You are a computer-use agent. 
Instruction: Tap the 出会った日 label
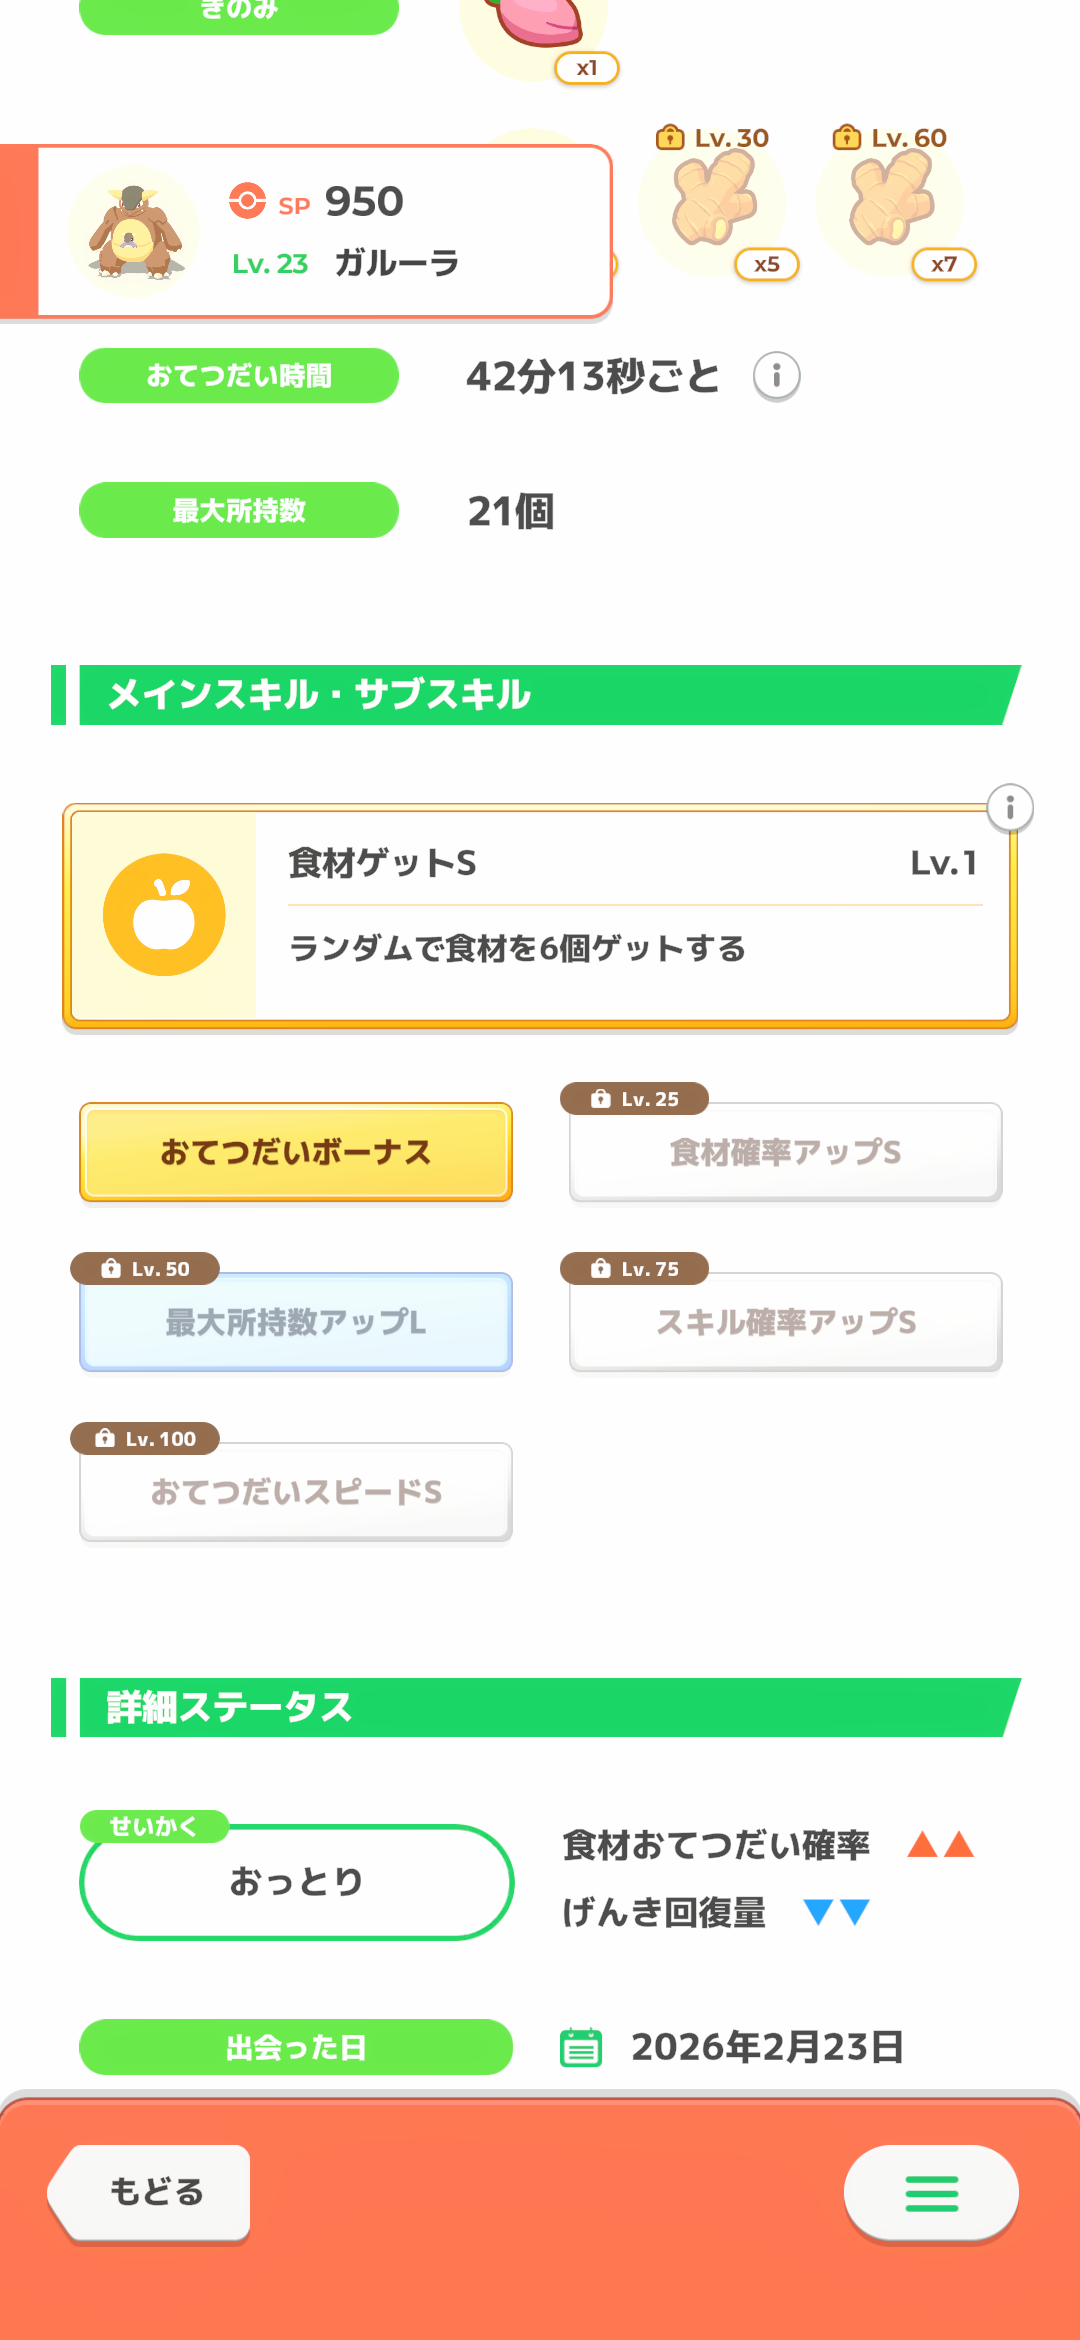(296, 2047)
